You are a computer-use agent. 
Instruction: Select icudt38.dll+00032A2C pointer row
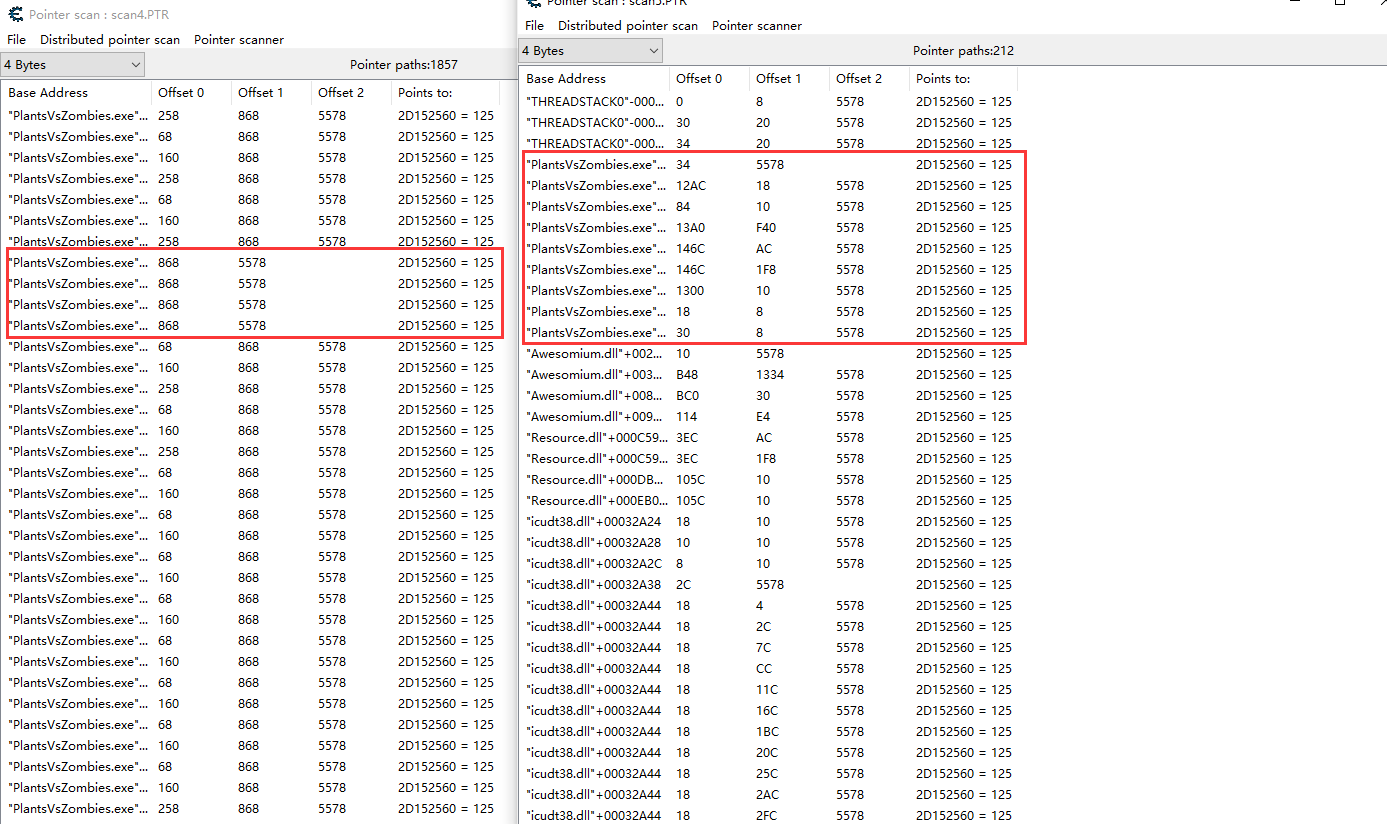pos(595,564)
